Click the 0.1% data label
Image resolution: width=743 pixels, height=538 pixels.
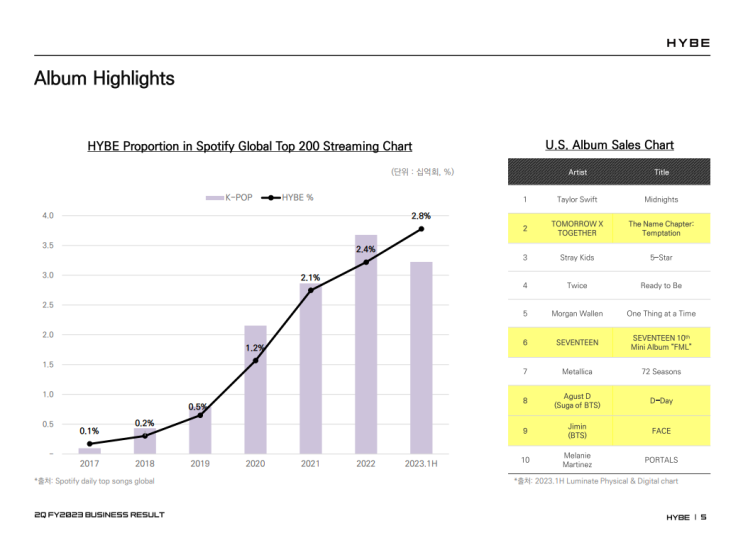pos(89,431)
